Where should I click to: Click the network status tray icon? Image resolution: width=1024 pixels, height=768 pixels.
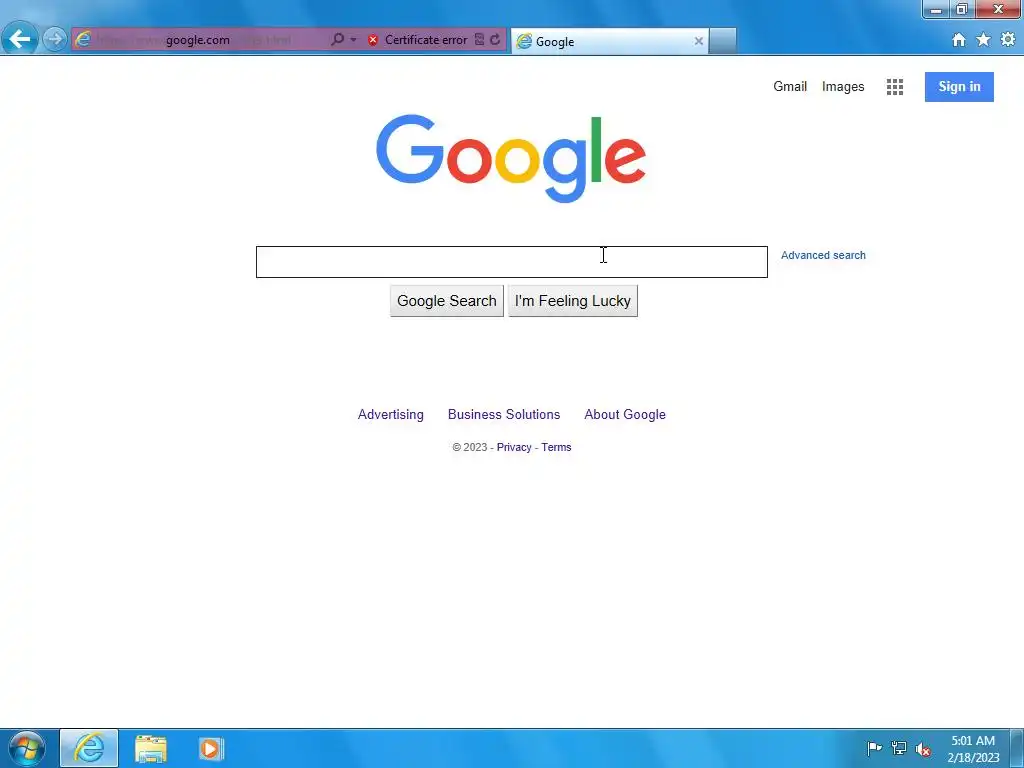click(899, 748)
